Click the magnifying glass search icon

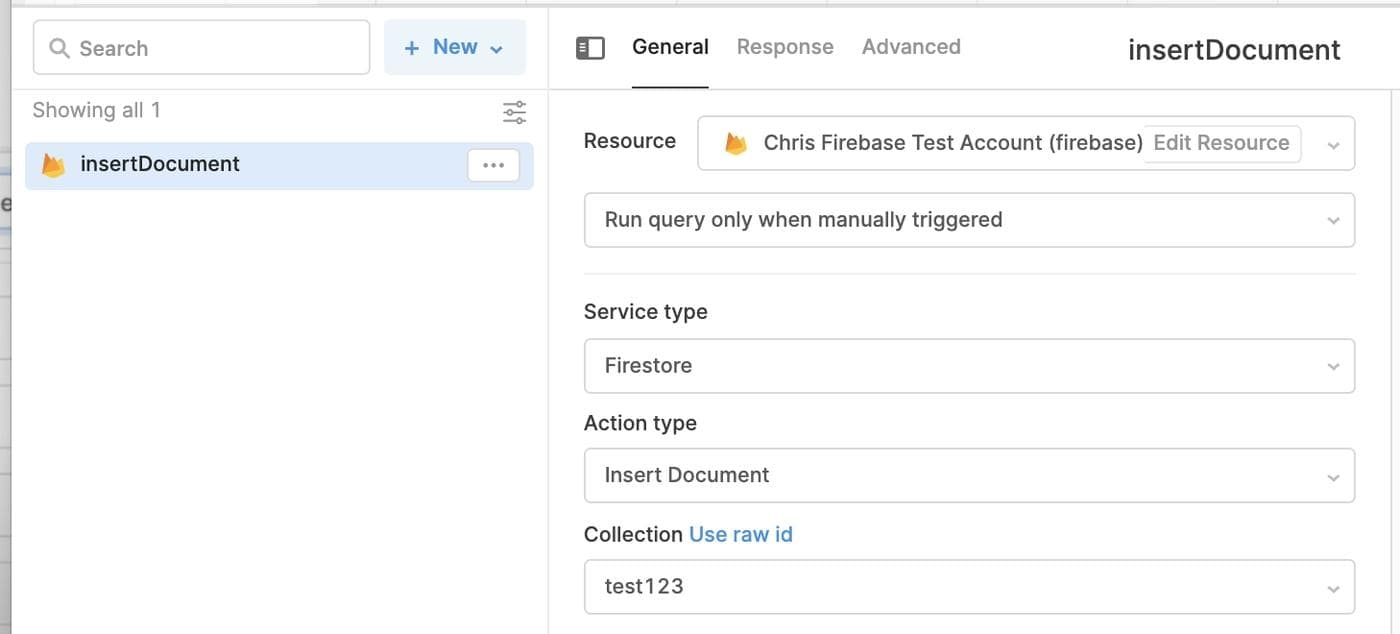point(59,48)
